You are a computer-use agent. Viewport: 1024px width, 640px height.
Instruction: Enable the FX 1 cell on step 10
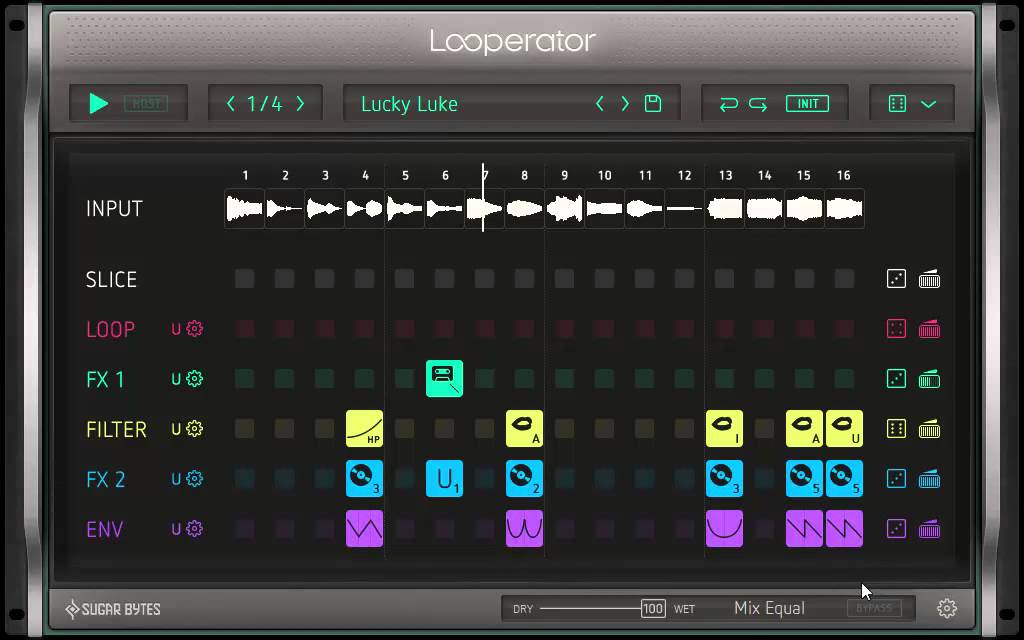[604, 379]
